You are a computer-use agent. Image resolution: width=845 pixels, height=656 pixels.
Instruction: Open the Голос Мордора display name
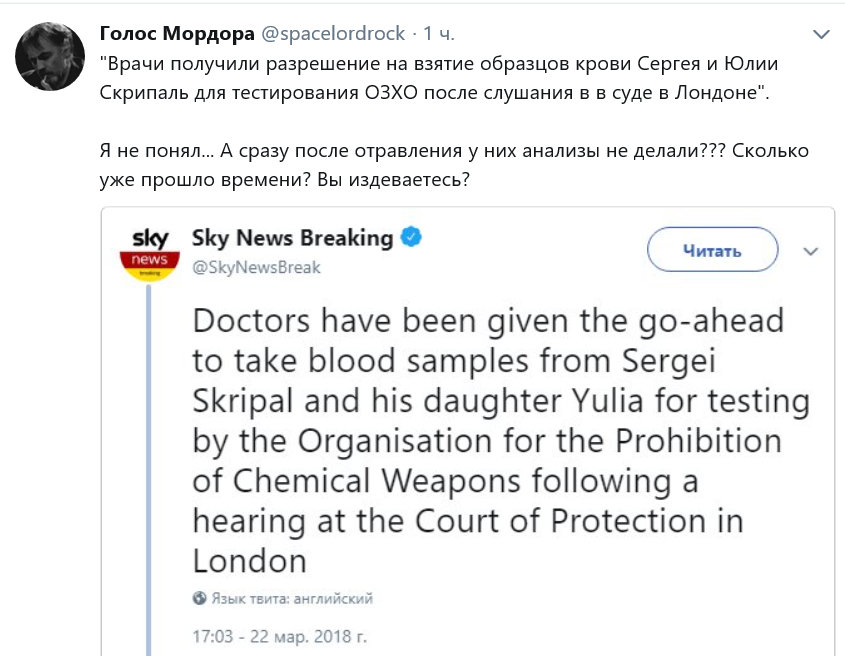point(176,34)
